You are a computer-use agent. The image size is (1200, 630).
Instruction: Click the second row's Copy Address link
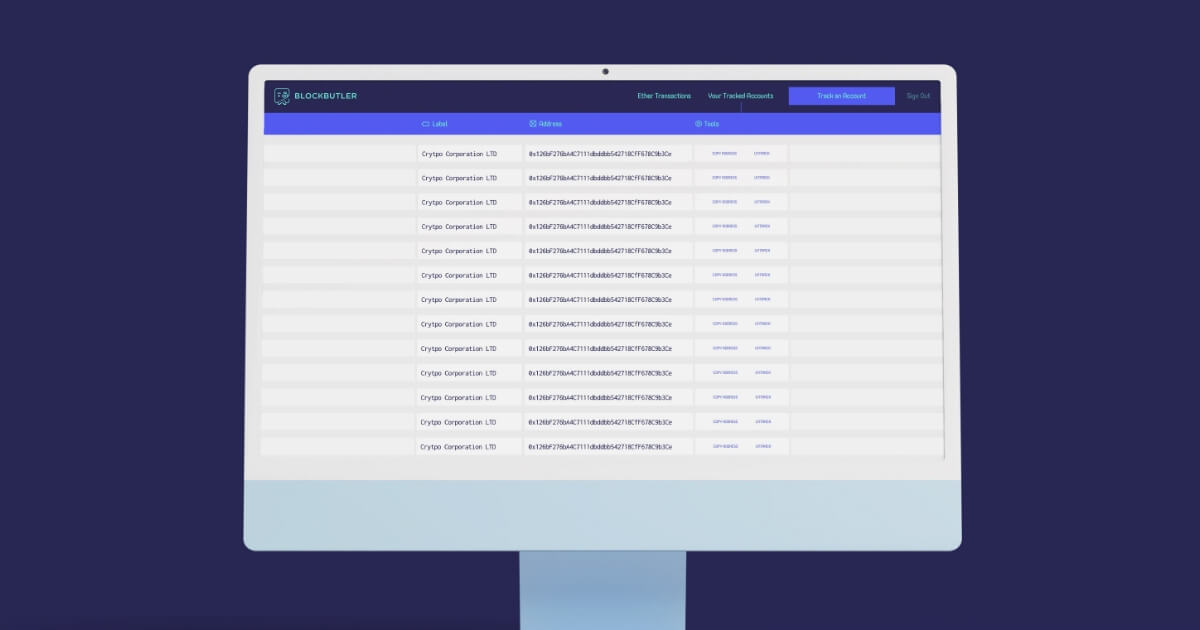[x=724, y=178]
